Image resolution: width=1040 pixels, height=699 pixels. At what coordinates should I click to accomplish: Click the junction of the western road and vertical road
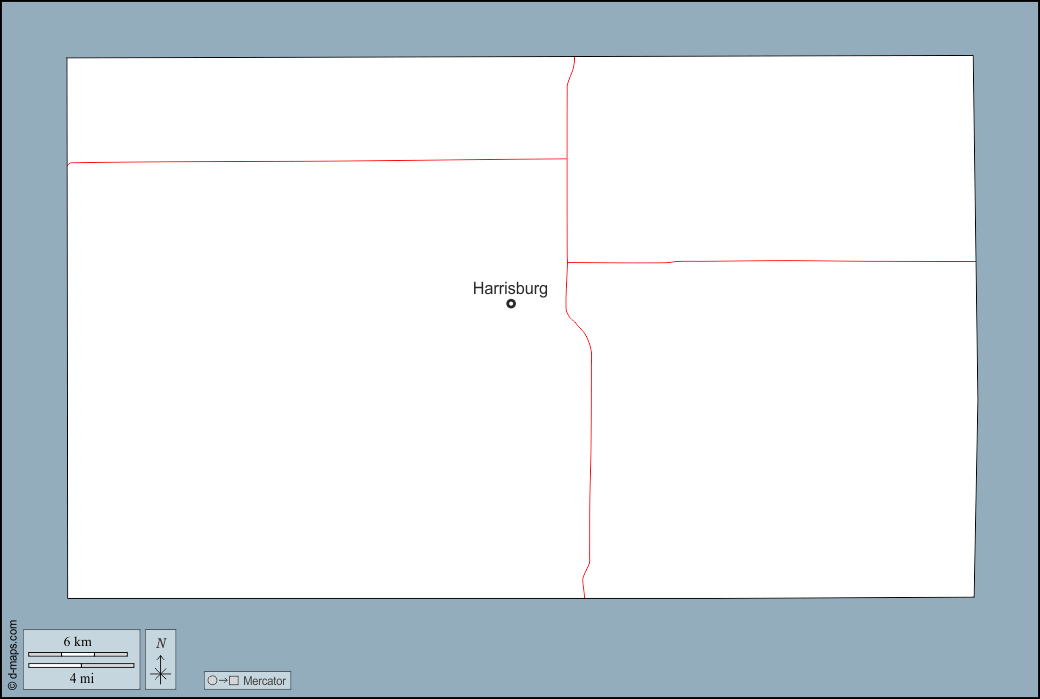click(567, 158)
